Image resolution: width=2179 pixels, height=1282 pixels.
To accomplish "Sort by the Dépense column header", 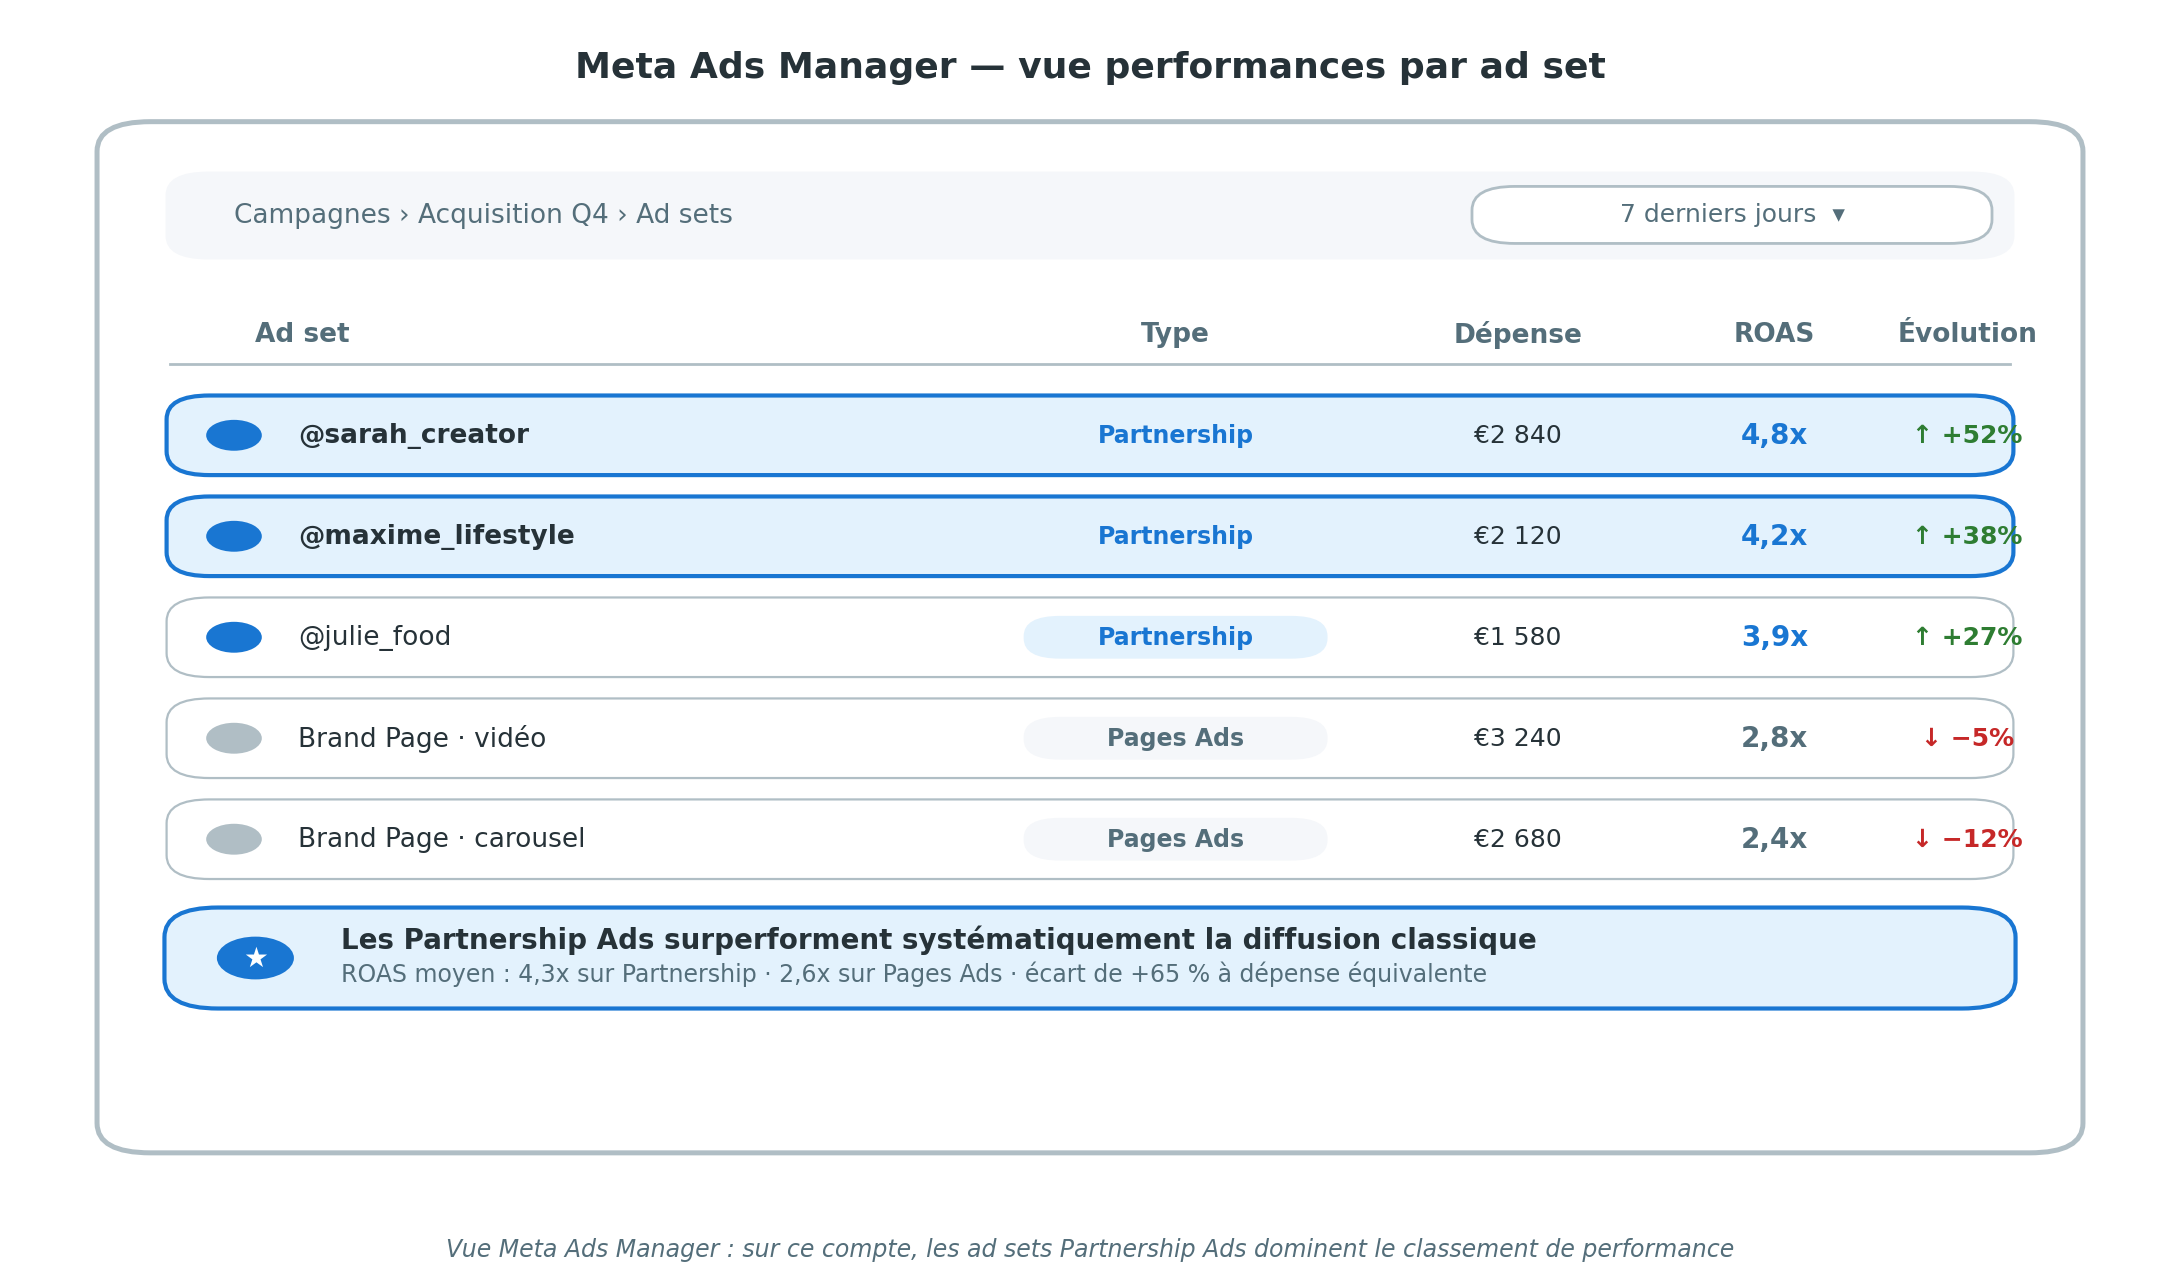I will 1517,334.
